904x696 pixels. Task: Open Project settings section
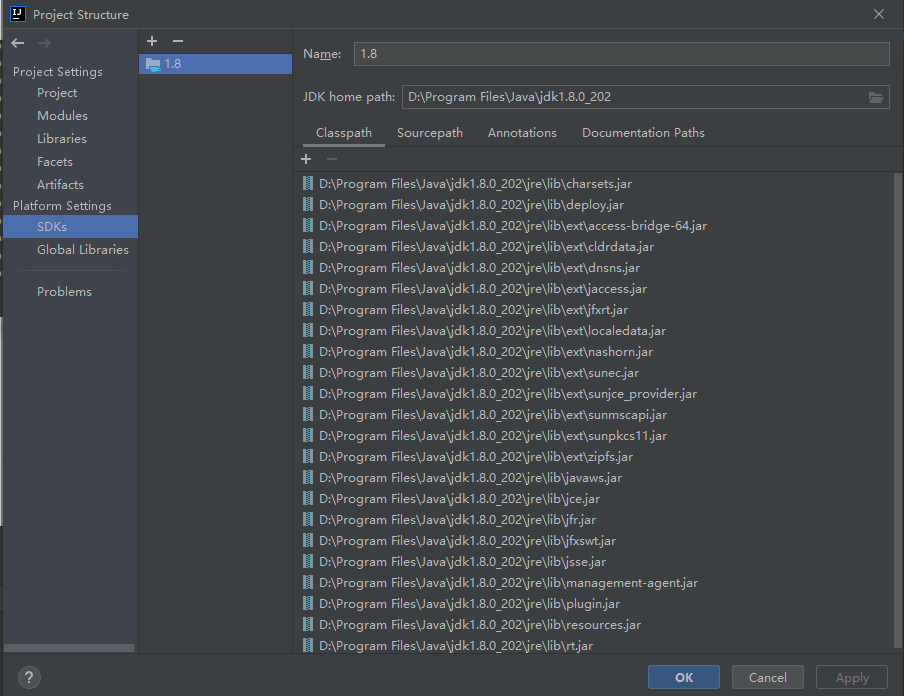[56, 93]
